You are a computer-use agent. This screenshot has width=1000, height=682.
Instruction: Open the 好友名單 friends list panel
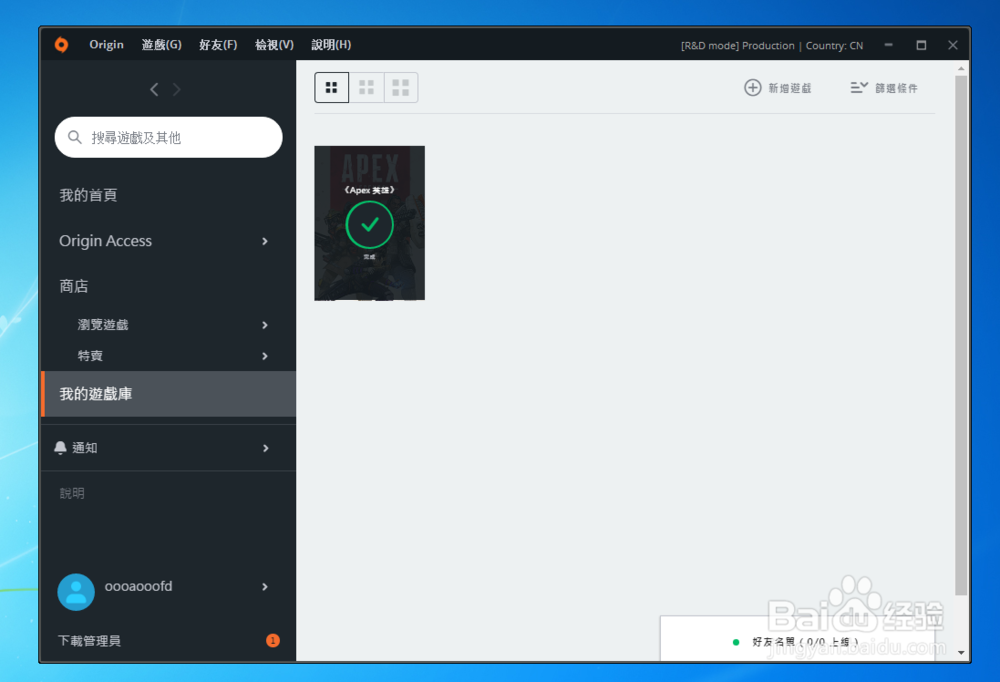pyautogui.click(x=798, y=639)
